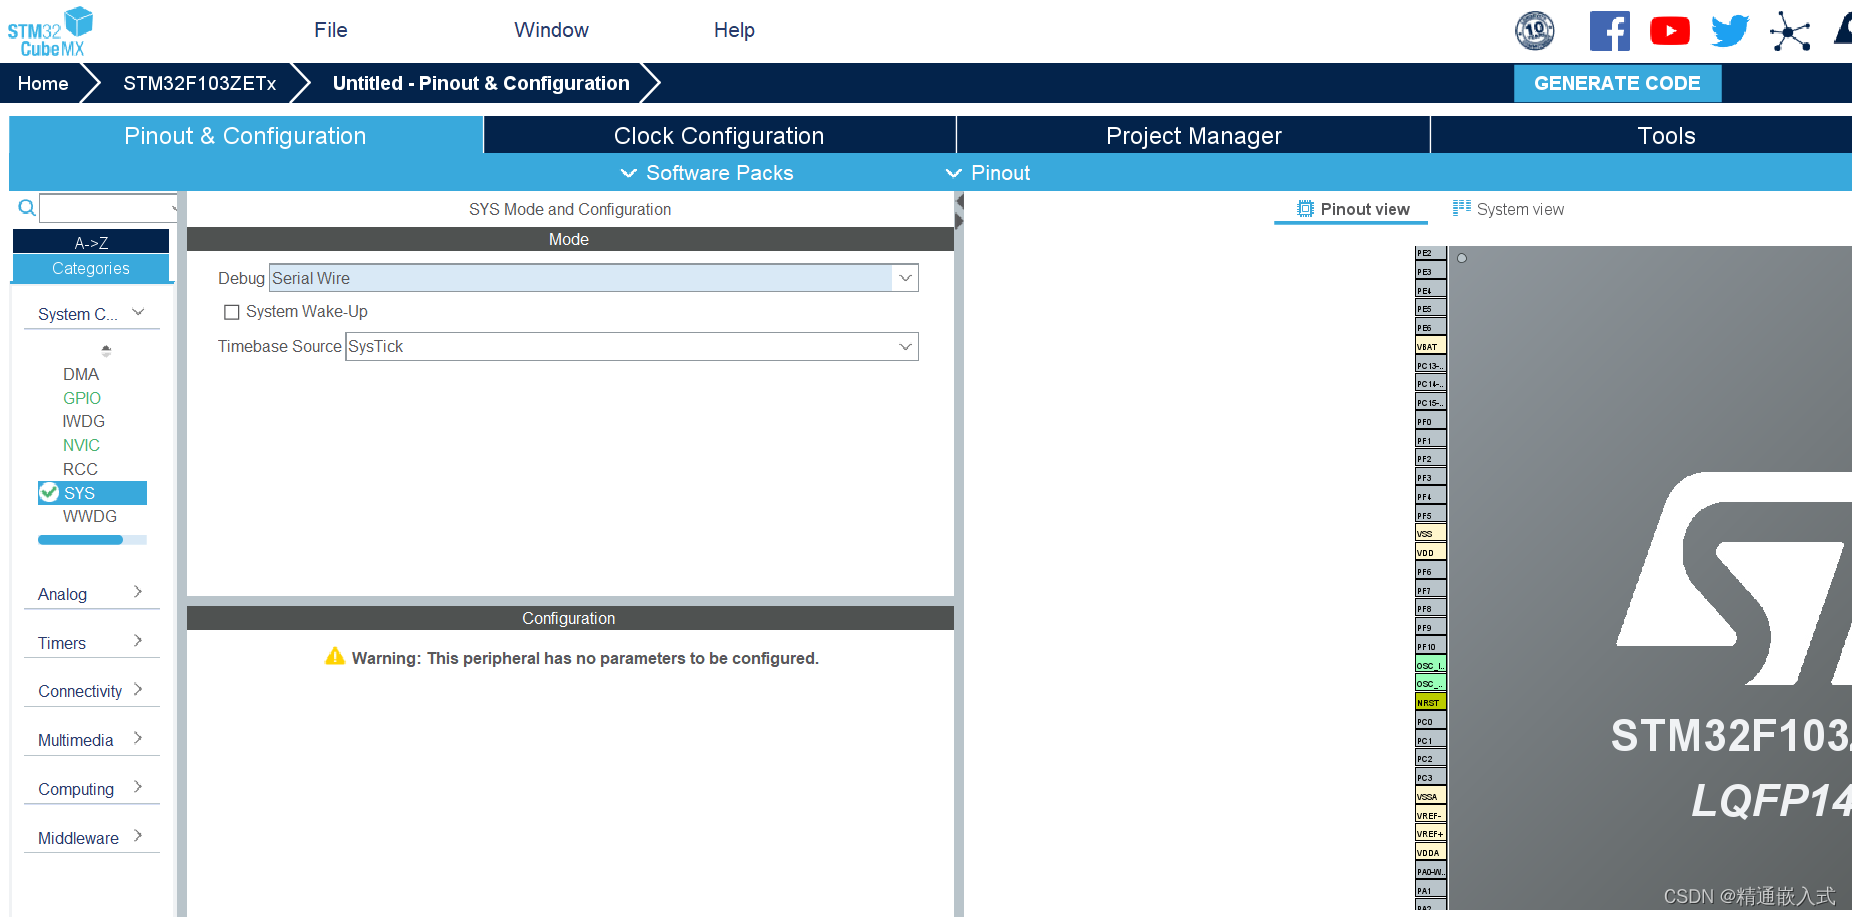This screenshot has height=917, width=1852.
Task: Click the warning triangle icon
Action: click(335, 656)
